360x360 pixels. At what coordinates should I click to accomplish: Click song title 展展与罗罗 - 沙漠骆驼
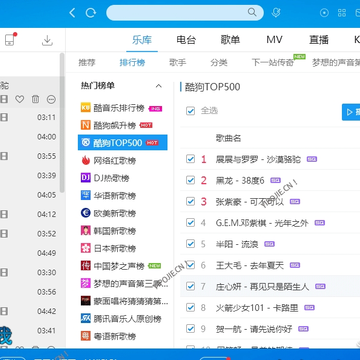click(258, 159)
